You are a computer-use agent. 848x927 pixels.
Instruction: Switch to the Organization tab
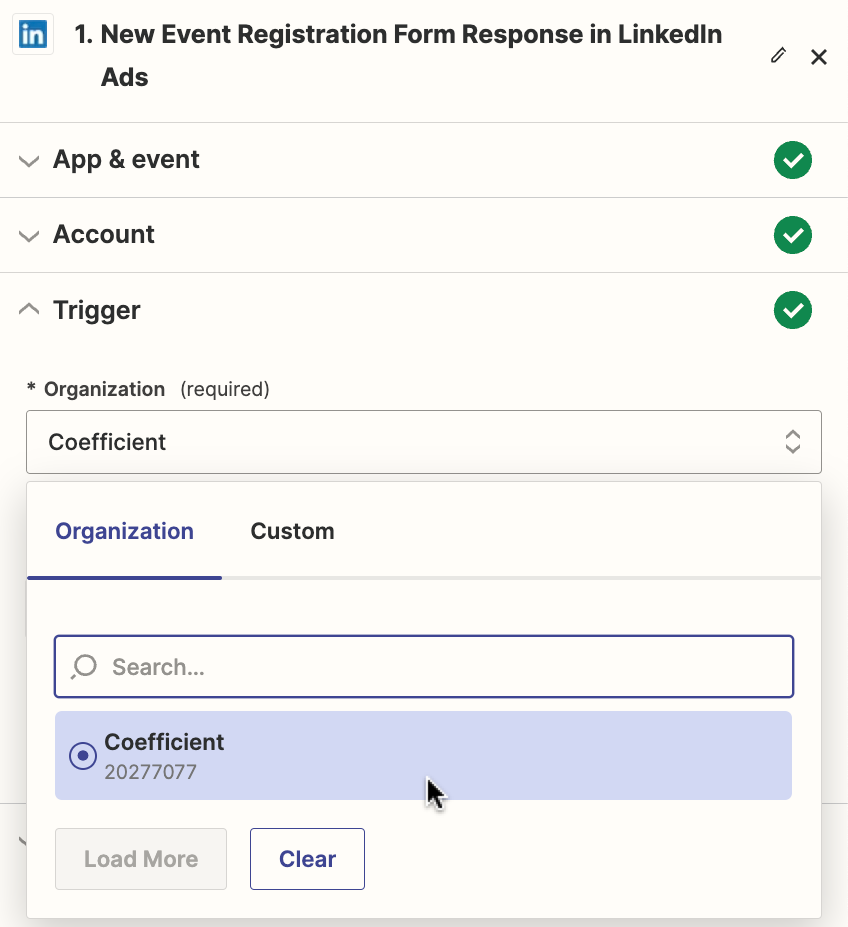[x=124, y=531]
